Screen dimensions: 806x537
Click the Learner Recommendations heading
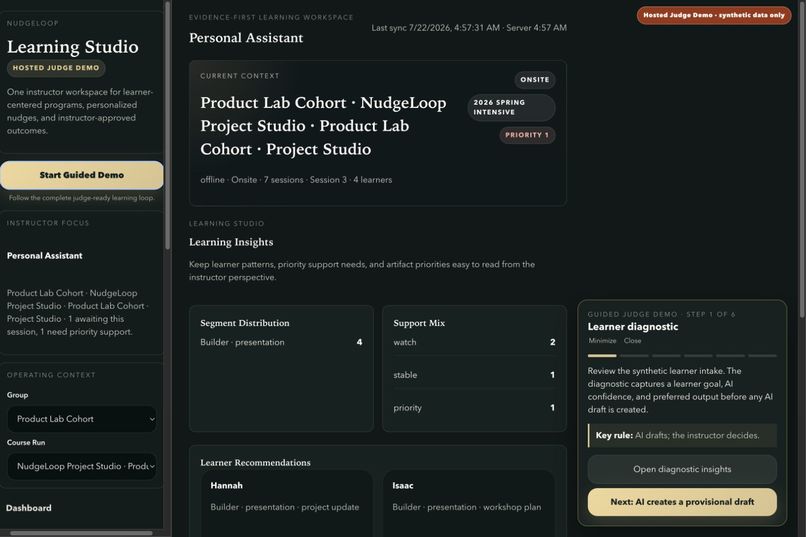click(x=255, y=462)
